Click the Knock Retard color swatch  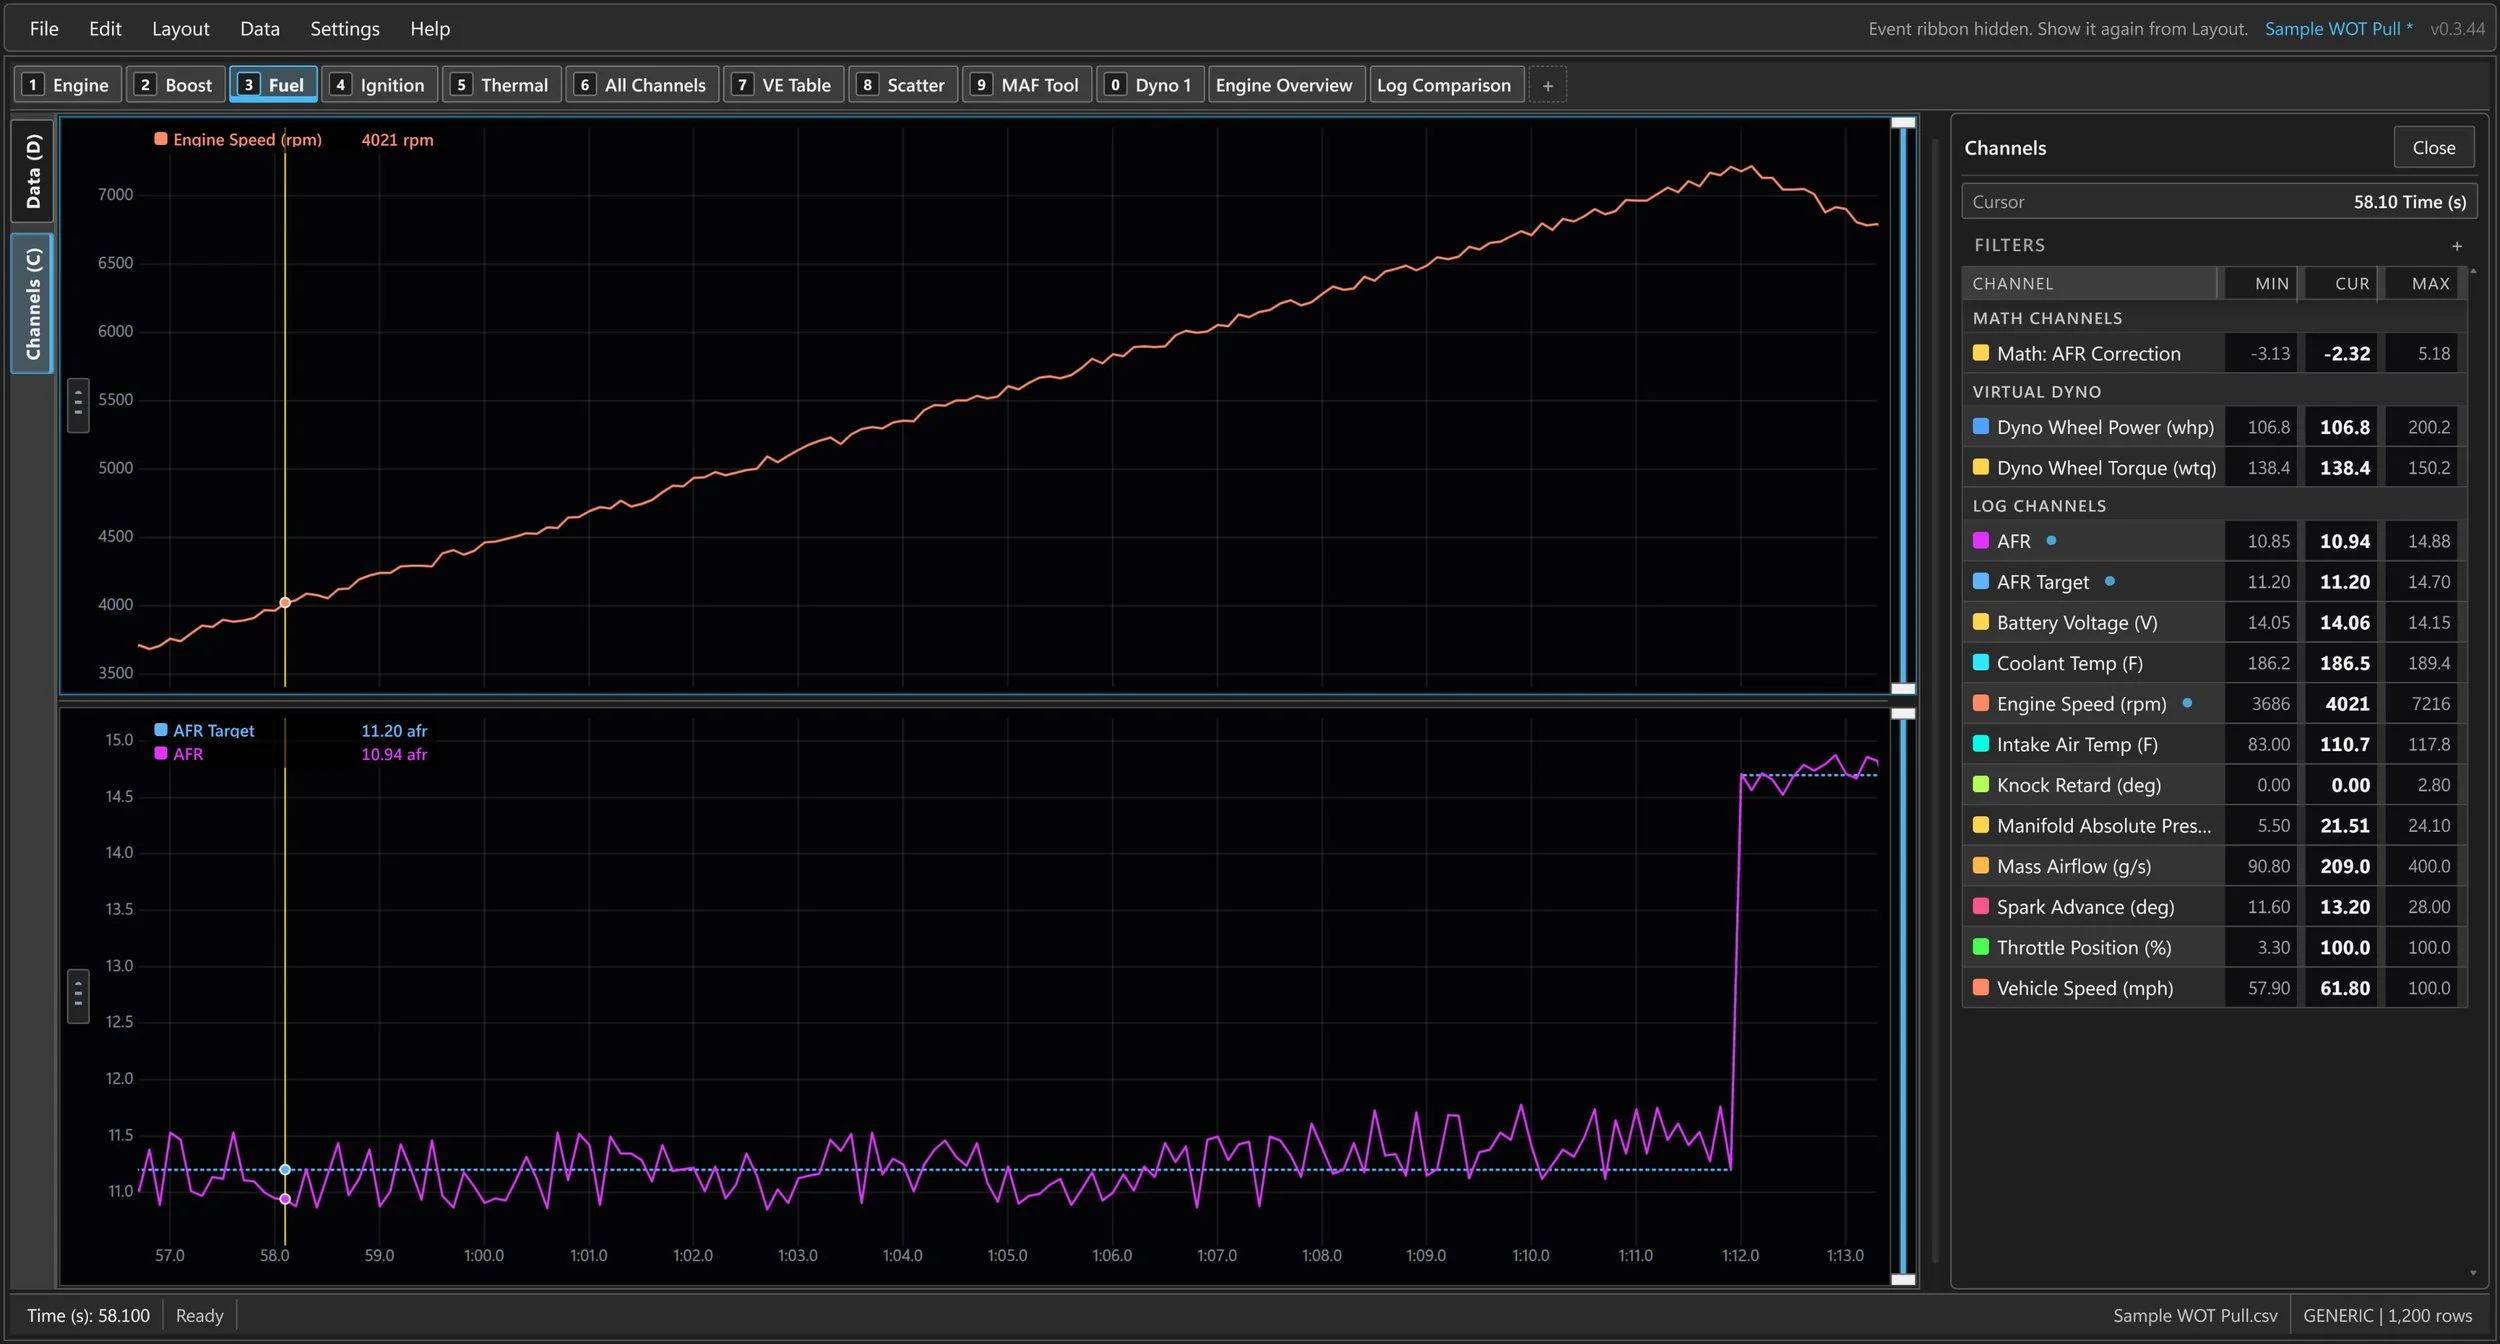pyautogui.click(x=1980, y=784)
